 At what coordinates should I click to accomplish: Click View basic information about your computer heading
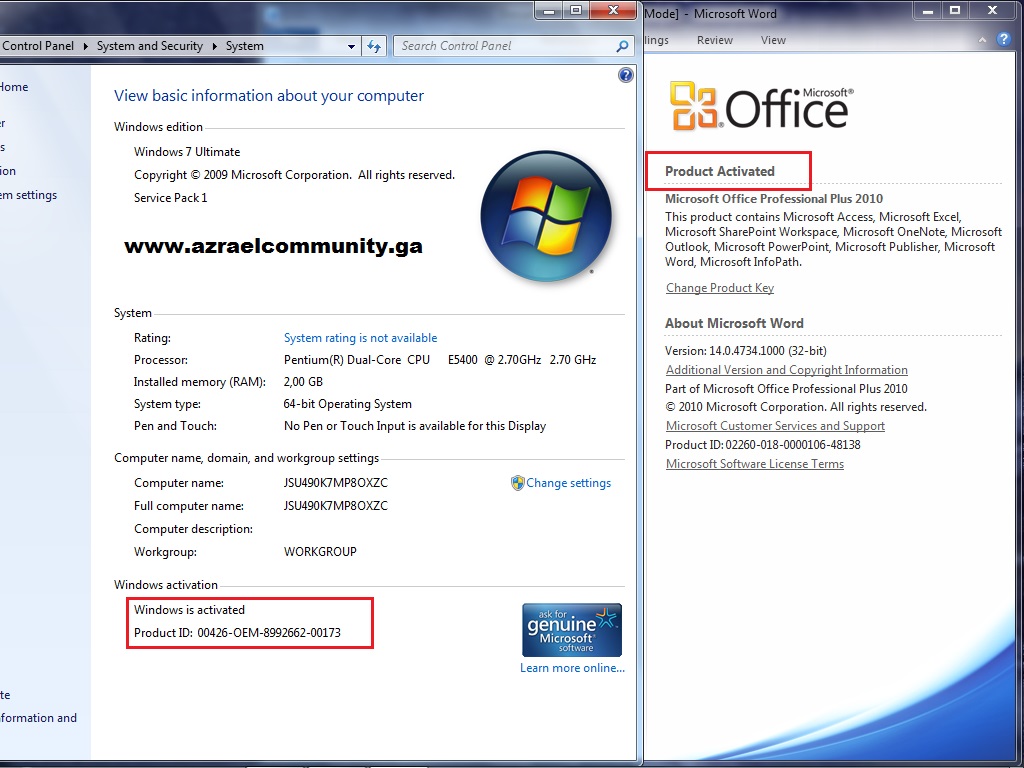[269, 95]
